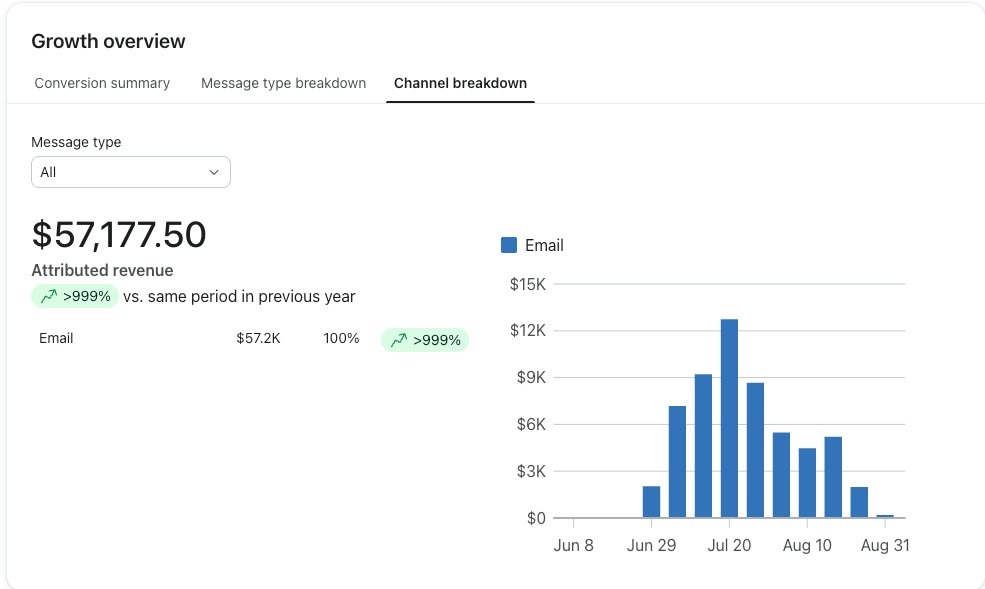Click the Growth overview heading
This screenshot has width=985, height=589.
click(108, 41)
